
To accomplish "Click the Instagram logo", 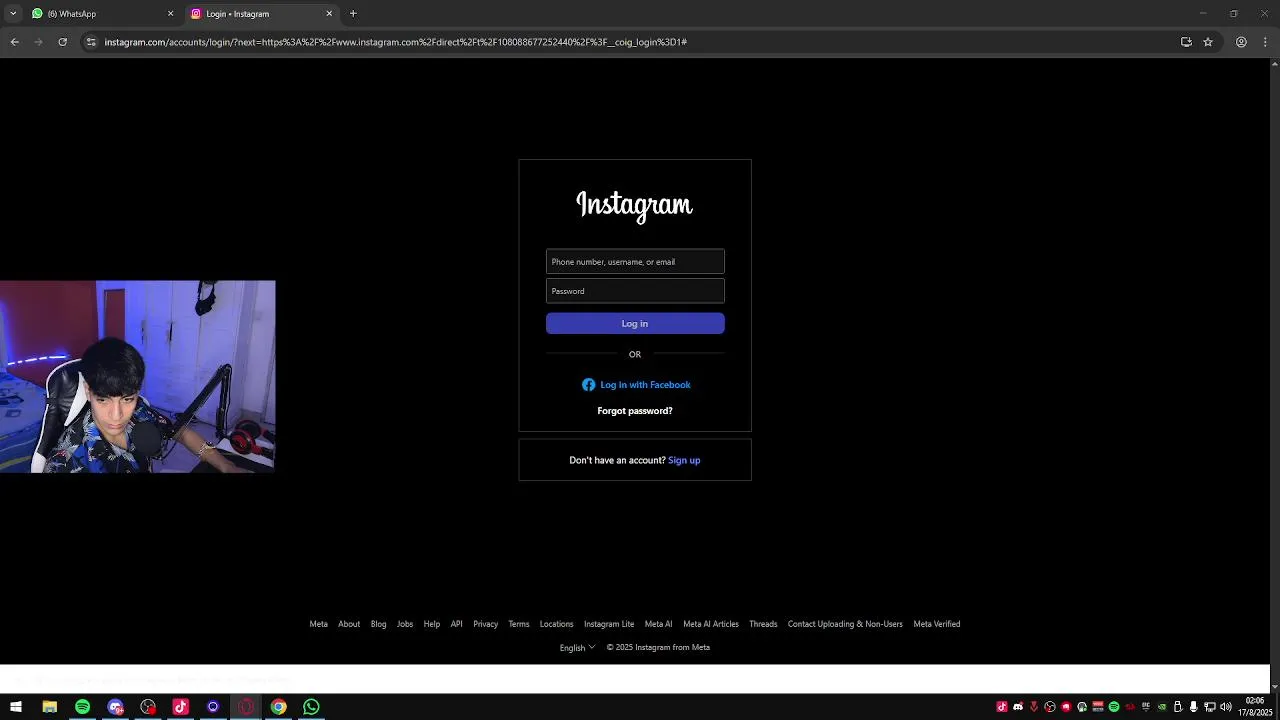I will (x=634, y=205).
